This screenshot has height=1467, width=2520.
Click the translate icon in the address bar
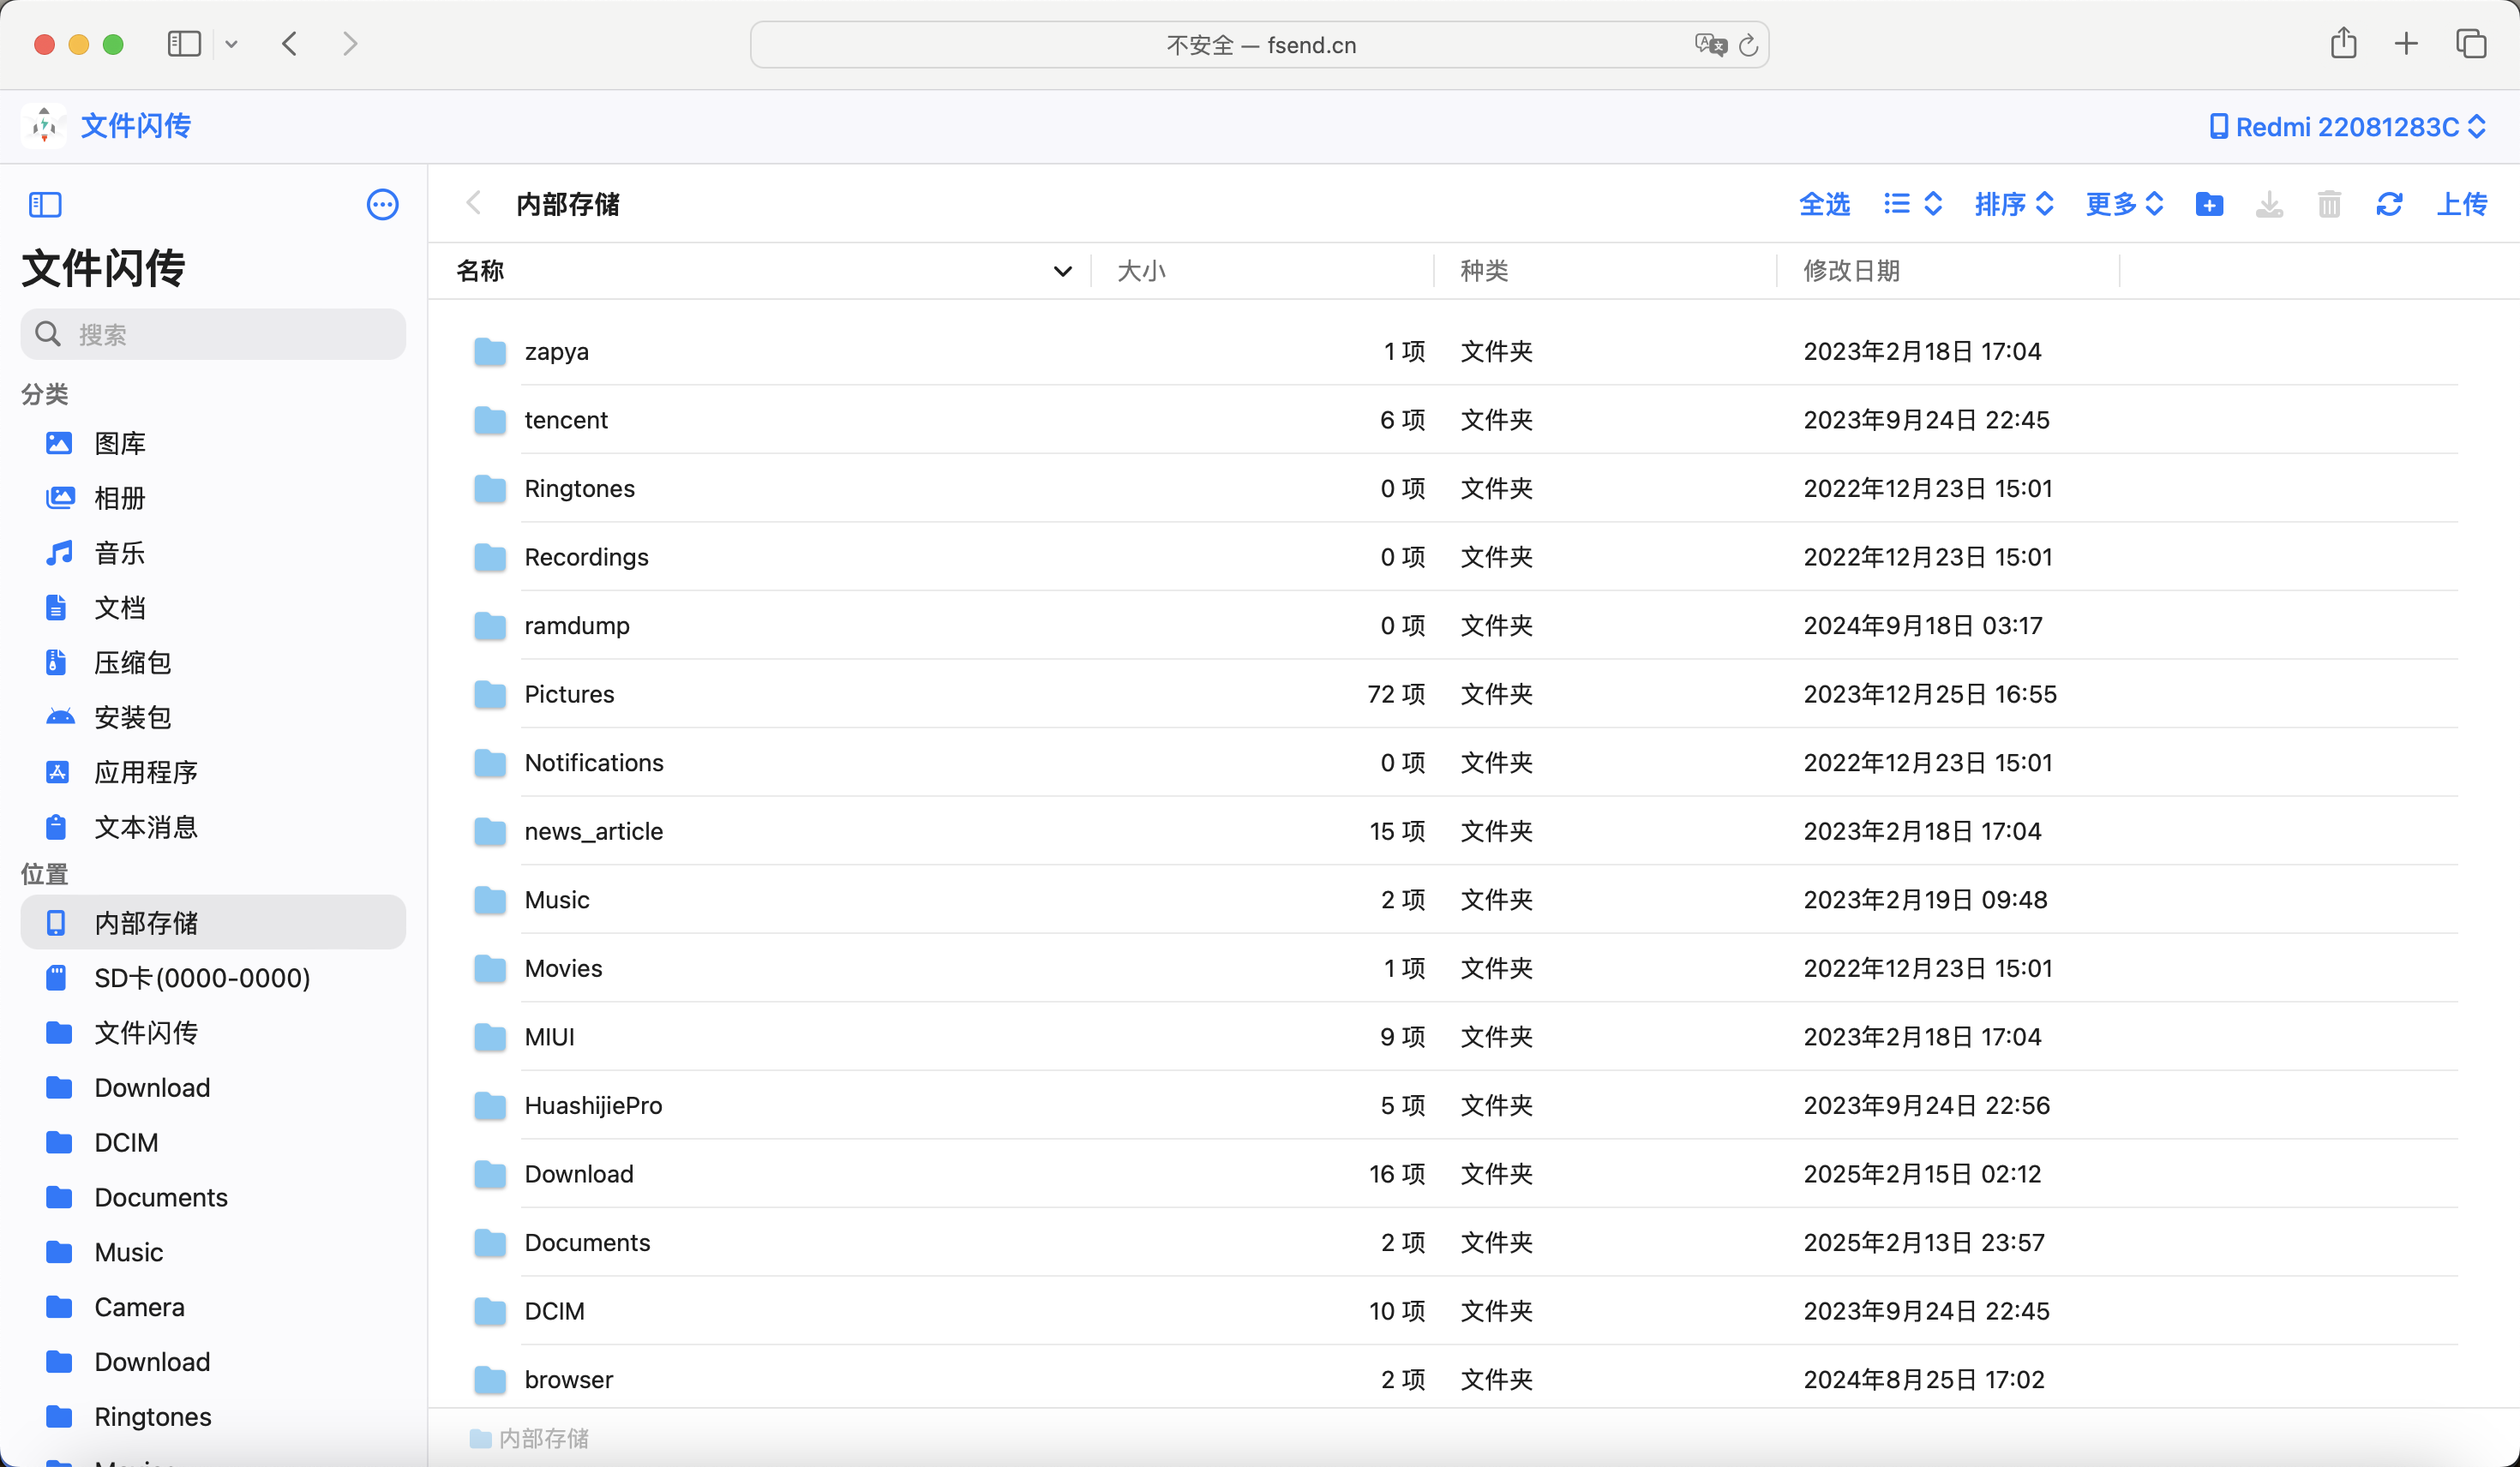coord(1710,45)
